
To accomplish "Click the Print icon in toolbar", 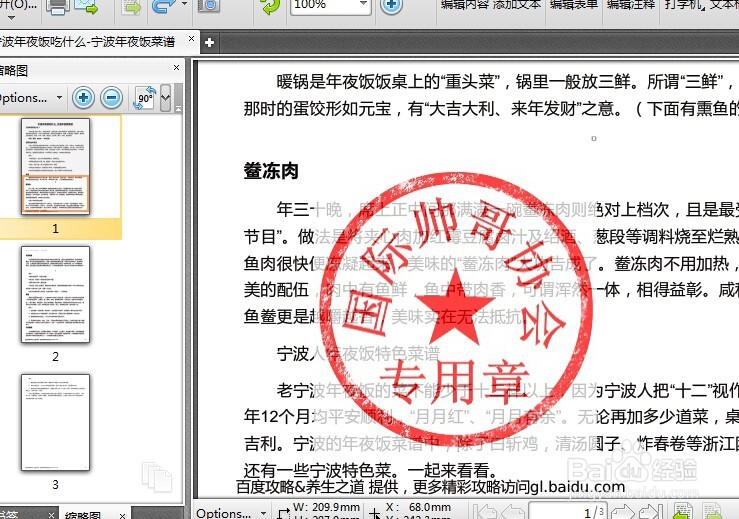I will pos(57,7).
